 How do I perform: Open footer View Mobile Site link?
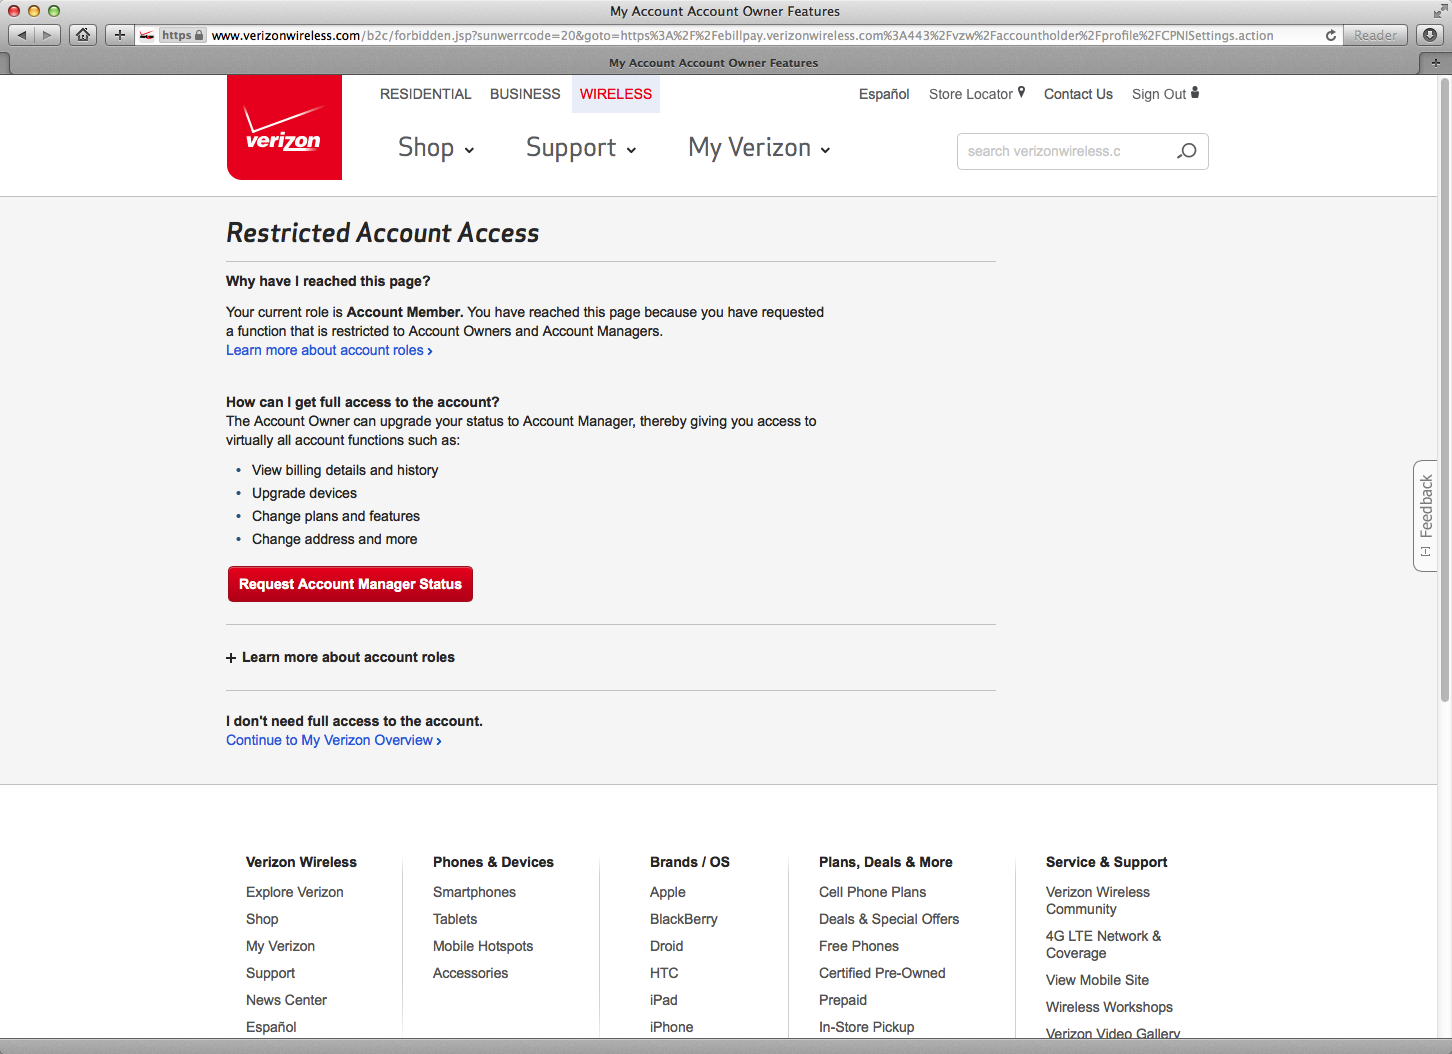[x=1097, y=980]
